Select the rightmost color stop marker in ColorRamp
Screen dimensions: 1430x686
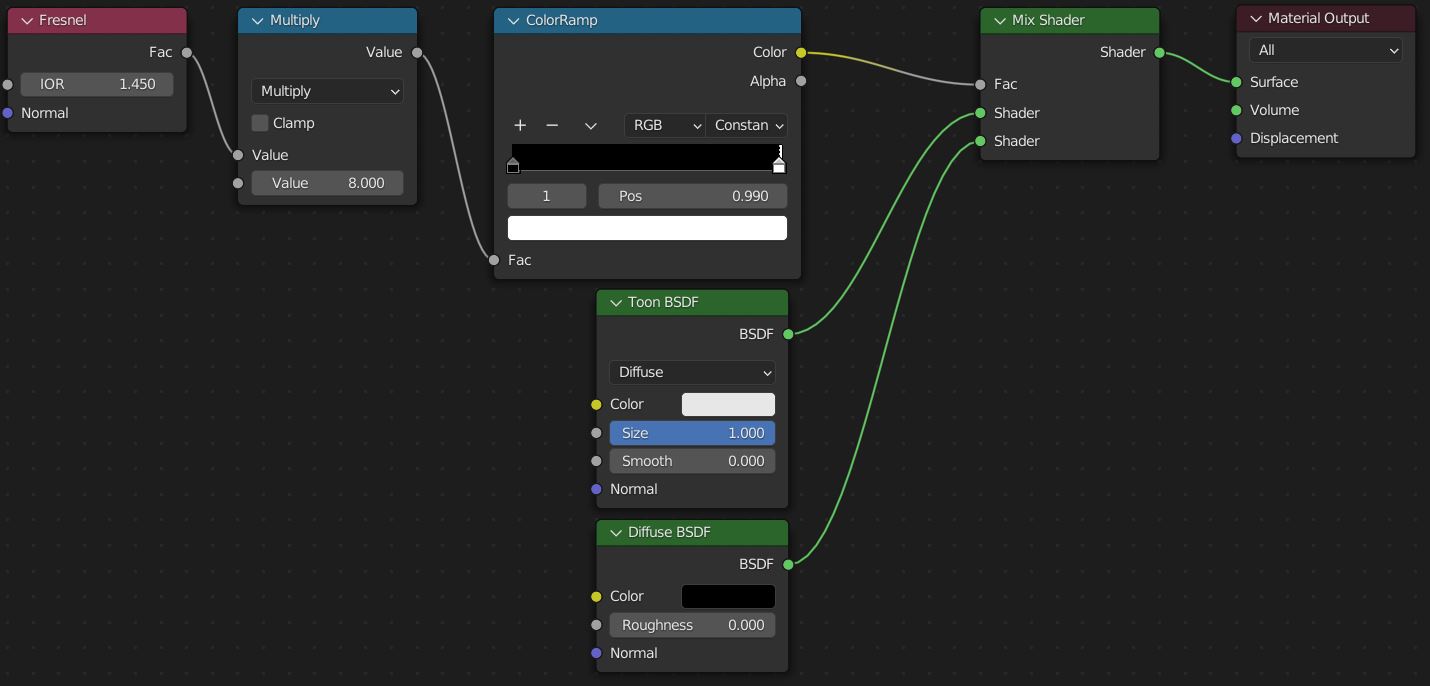point(779,165)
